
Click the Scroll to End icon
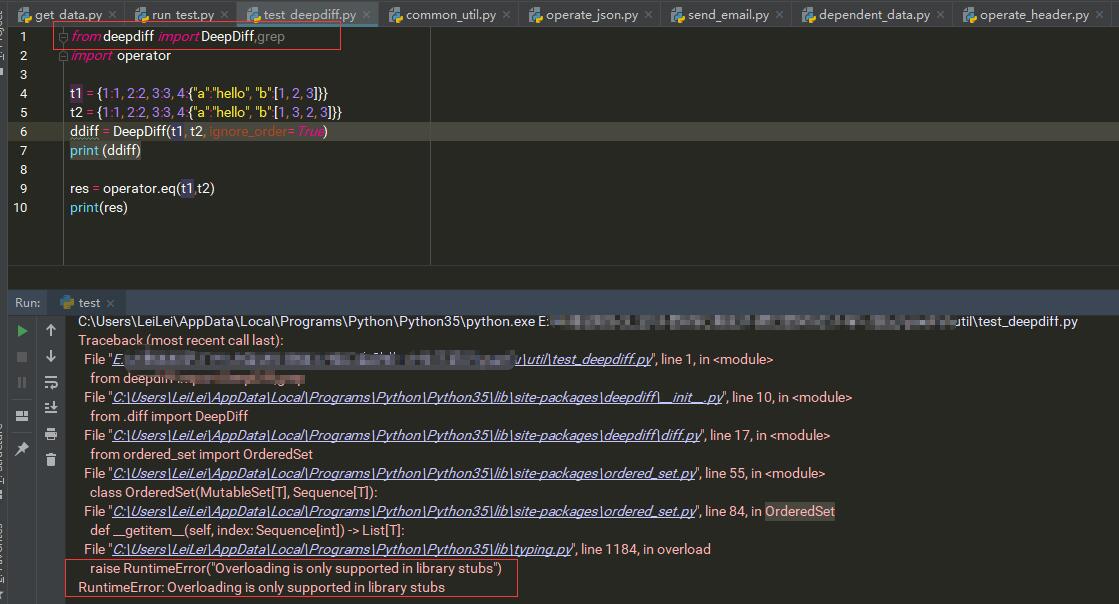(51, 408)
